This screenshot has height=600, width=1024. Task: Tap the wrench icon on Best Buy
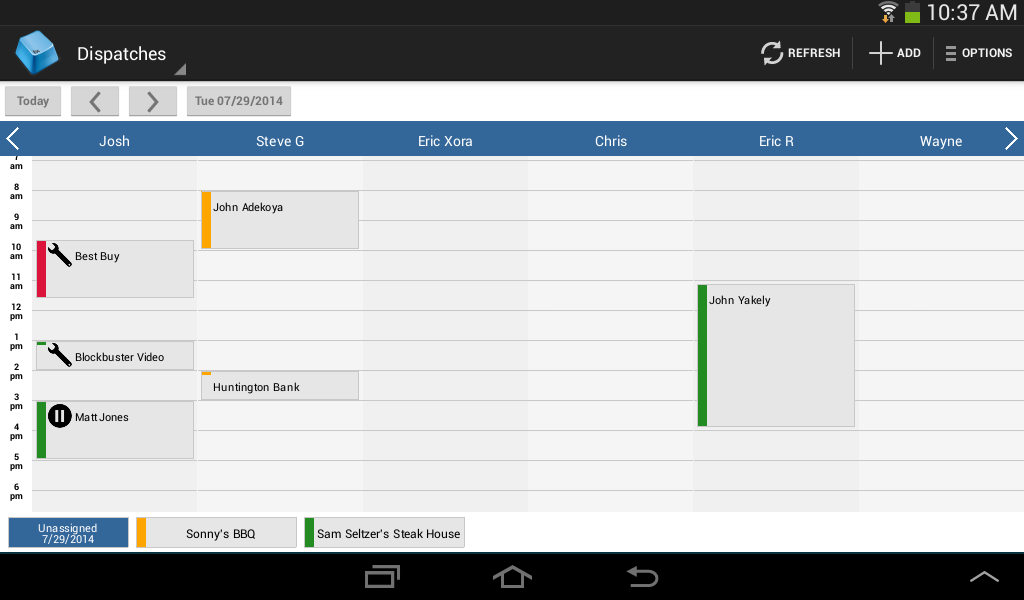pyautogui.click(x=59, y=255)
